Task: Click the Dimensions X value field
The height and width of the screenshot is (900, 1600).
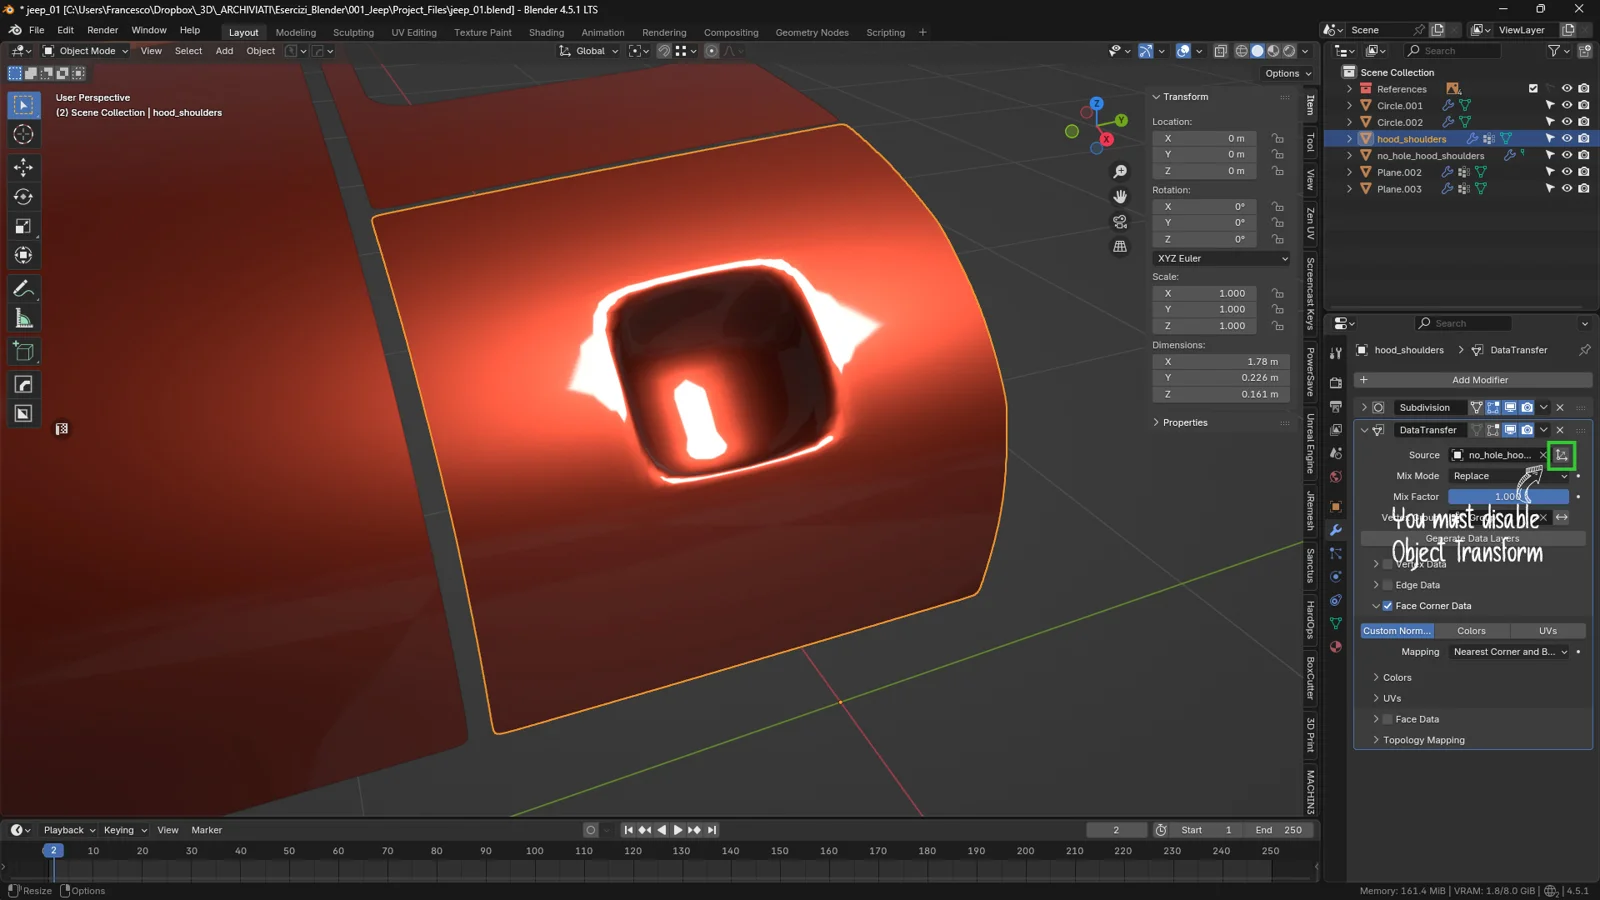Action: [1221, 362]
